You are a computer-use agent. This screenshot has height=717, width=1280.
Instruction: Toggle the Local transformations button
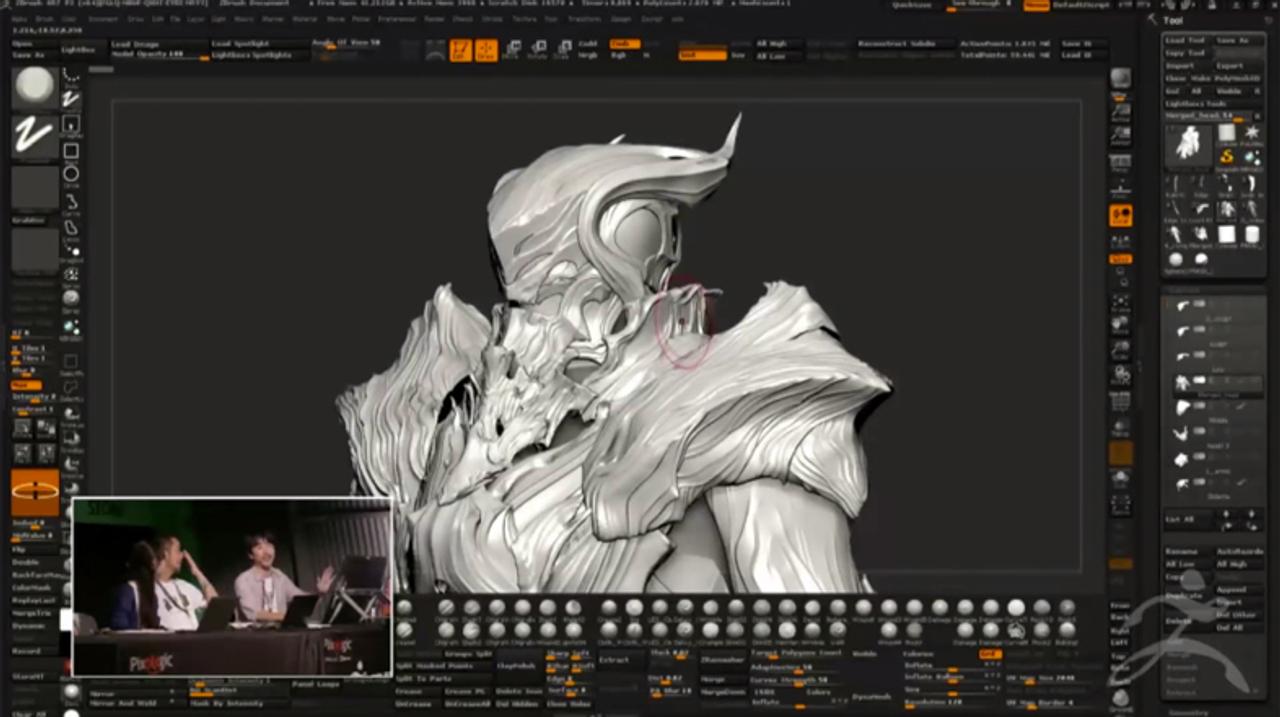tap(1121, 215)
